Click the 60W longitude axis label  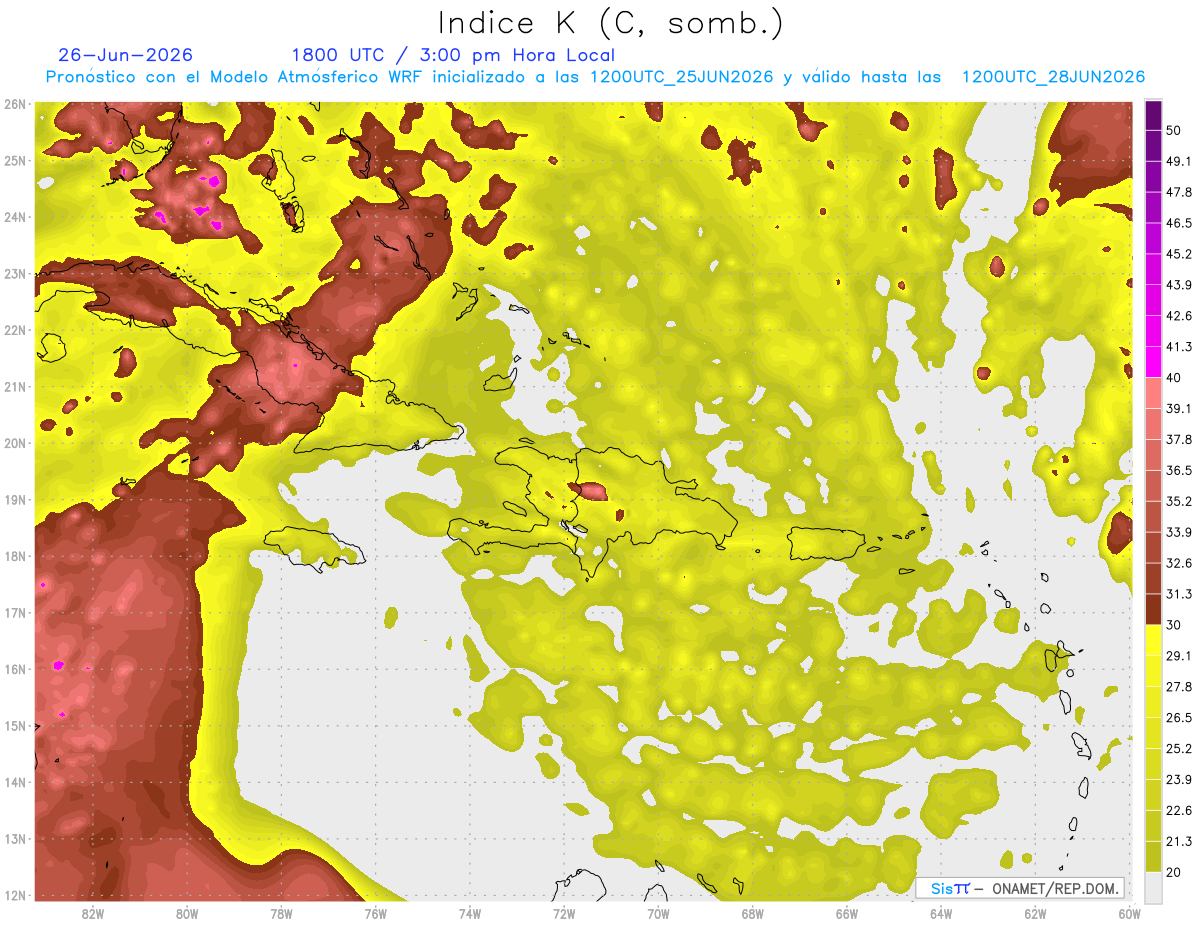[1129, 913]
